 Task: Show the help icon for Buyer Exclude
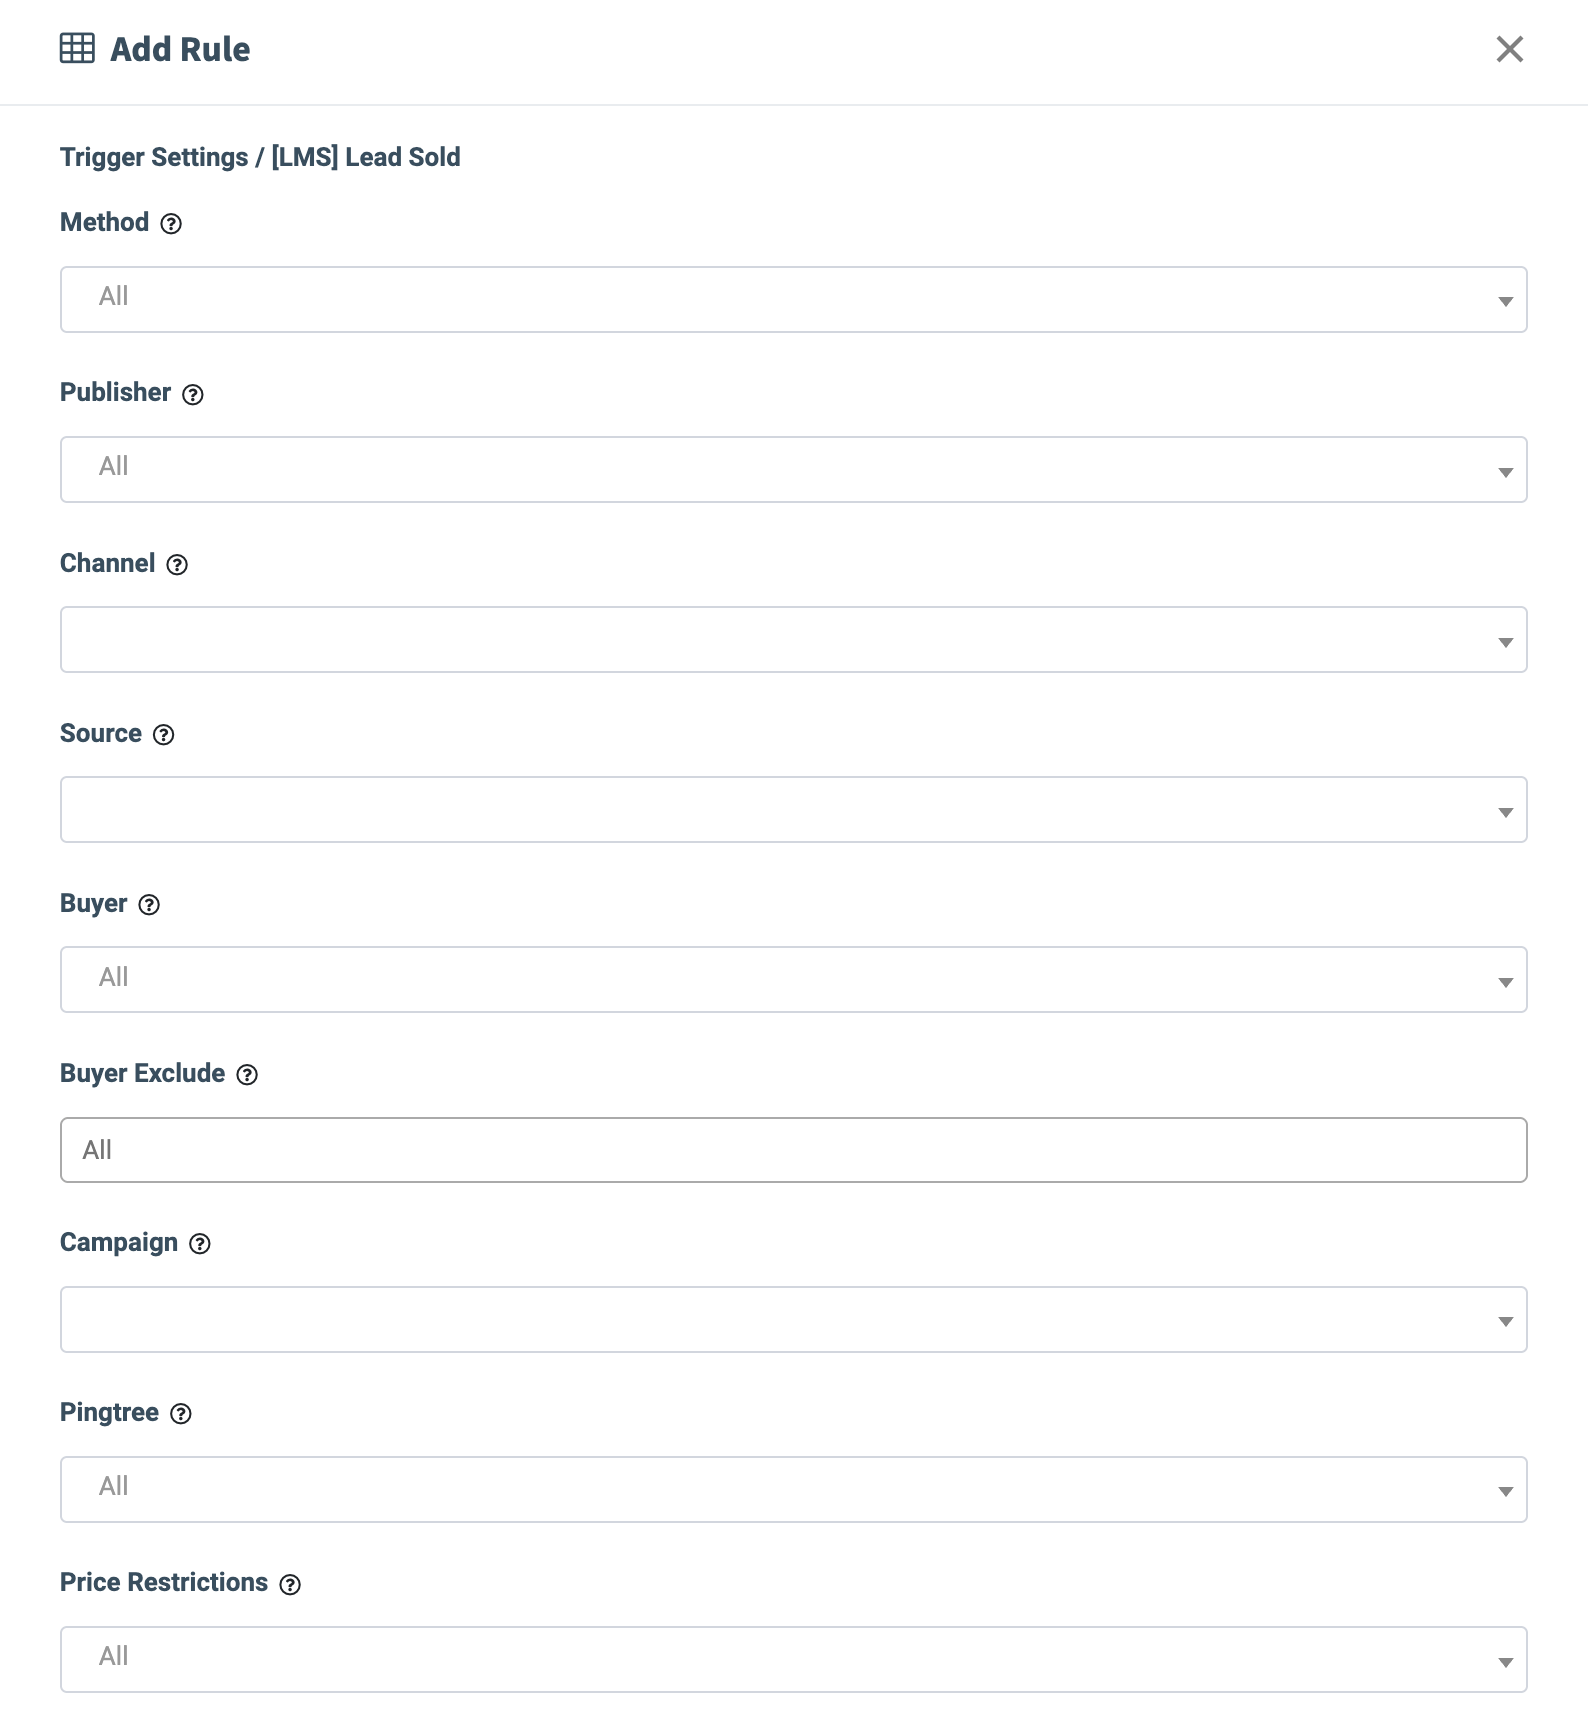247,1075
